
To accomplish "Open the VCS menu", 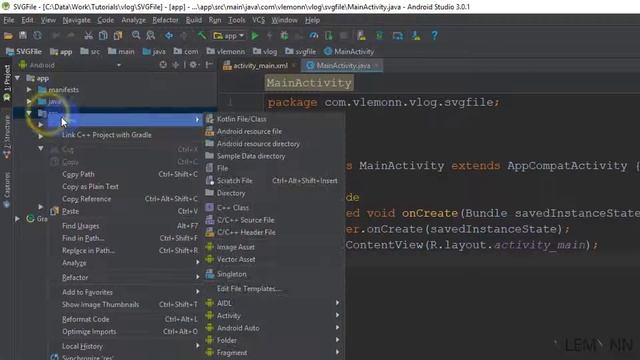I will point(258,20).
